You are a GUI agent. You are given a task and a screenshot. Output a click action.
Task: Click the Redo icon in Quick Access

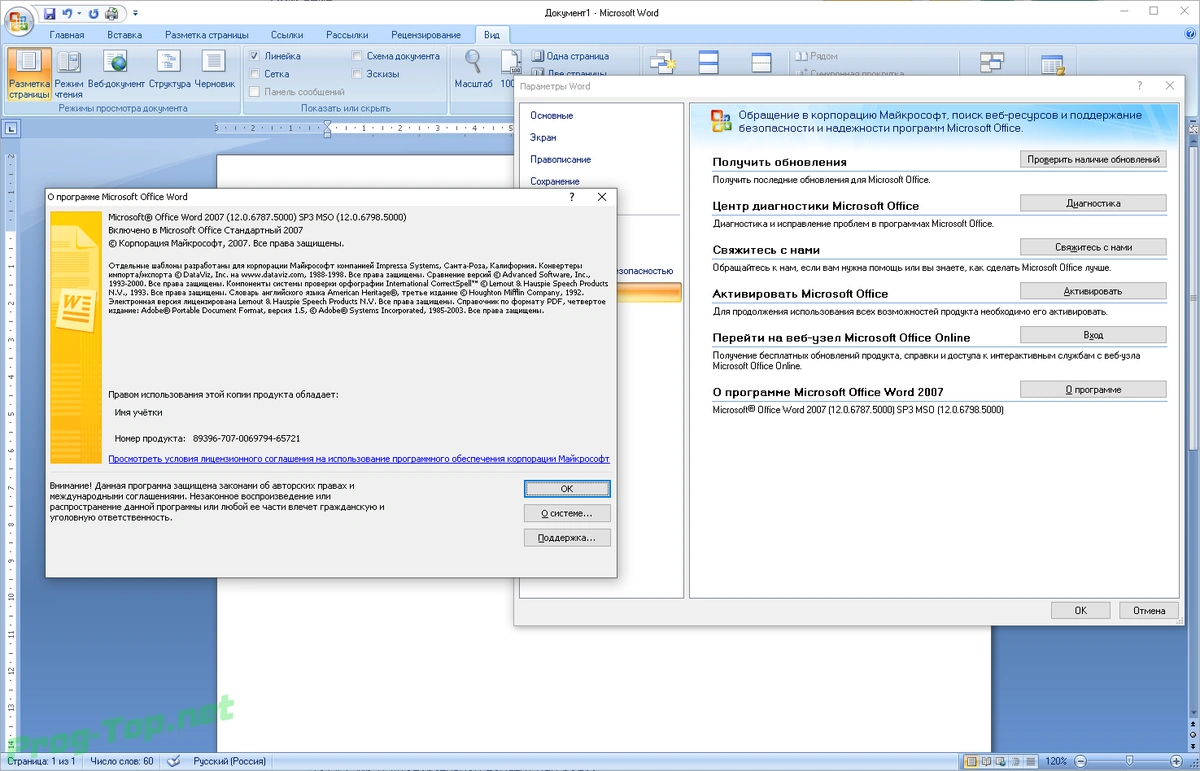tap(95, 13)
